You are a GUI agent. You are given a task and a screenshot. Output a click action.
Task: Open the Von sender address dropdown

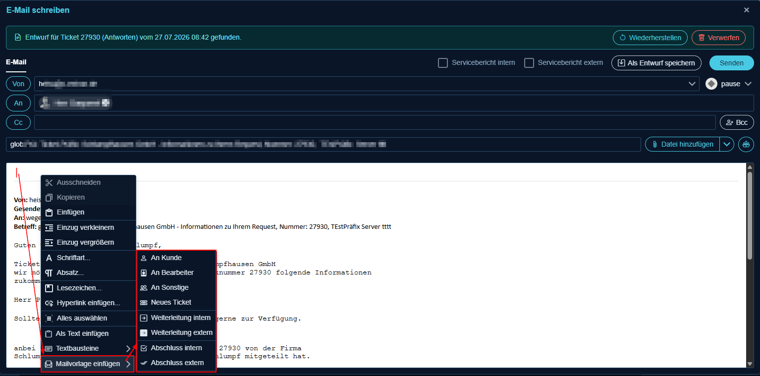[692, 84]
